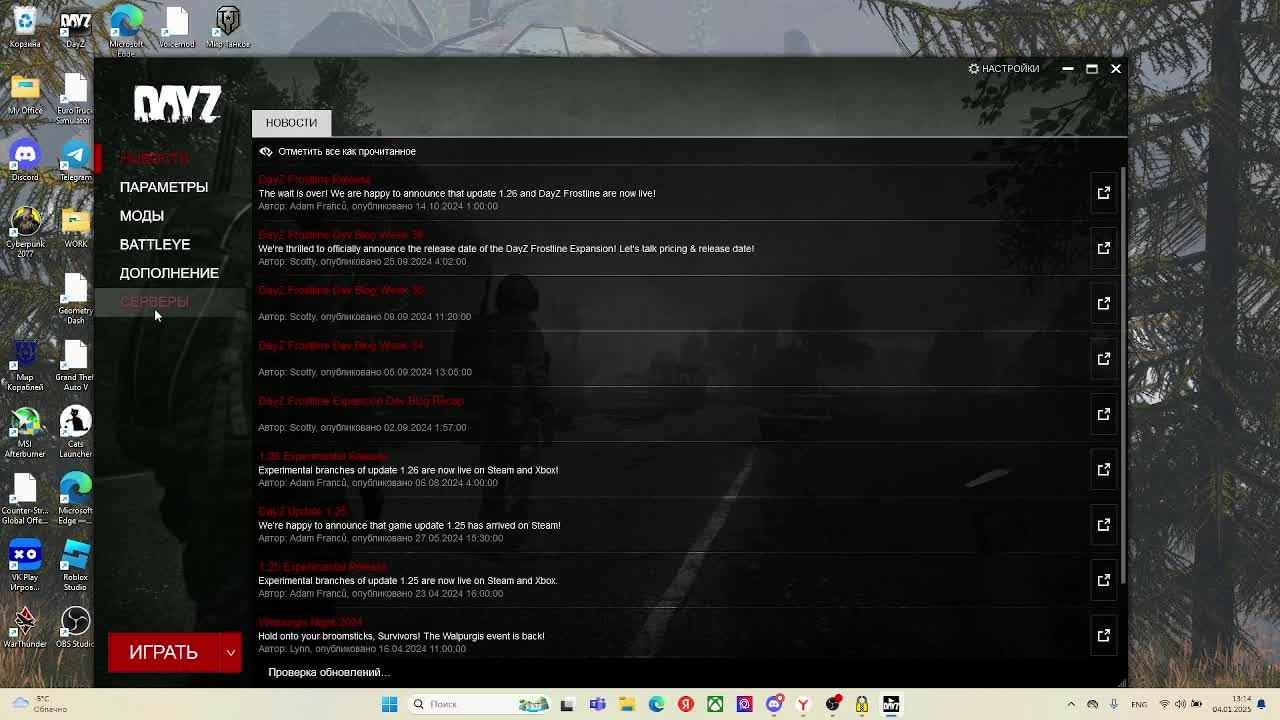Switch ENG input language in tray

point(1139,704)
